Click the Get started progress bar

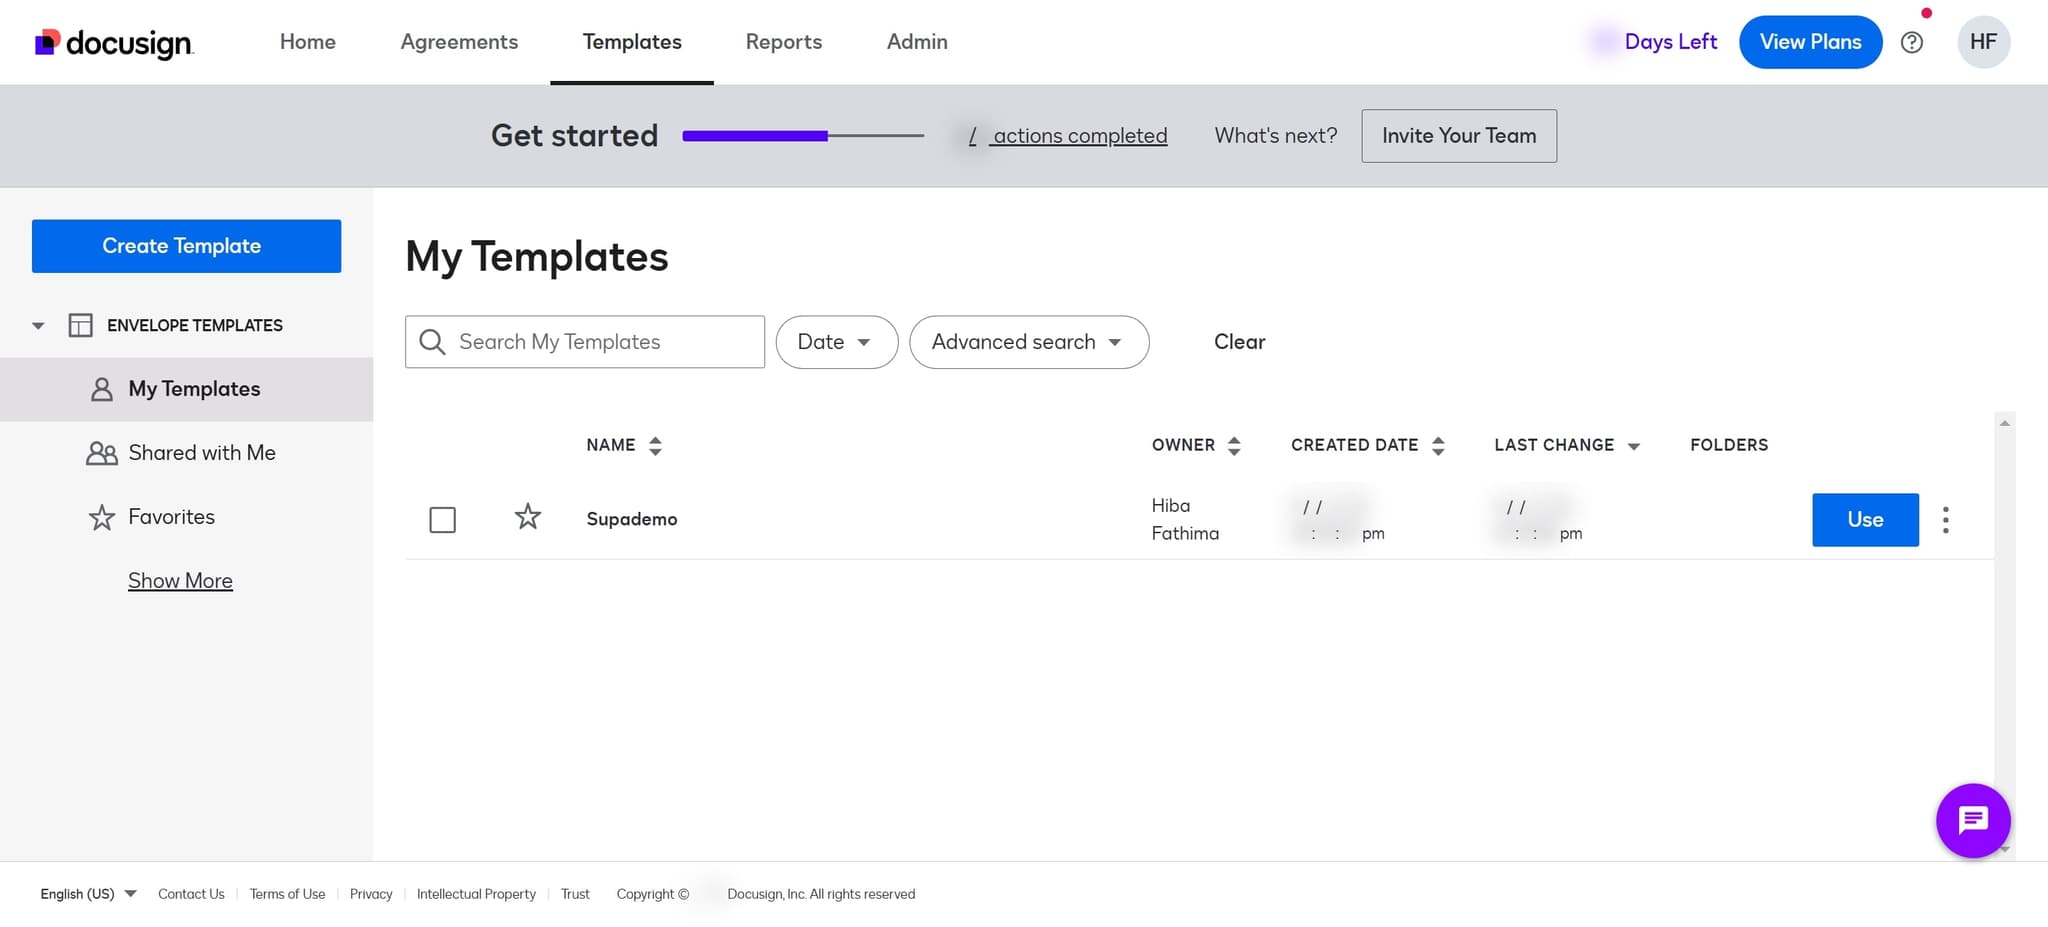click(x=802, y=136)
